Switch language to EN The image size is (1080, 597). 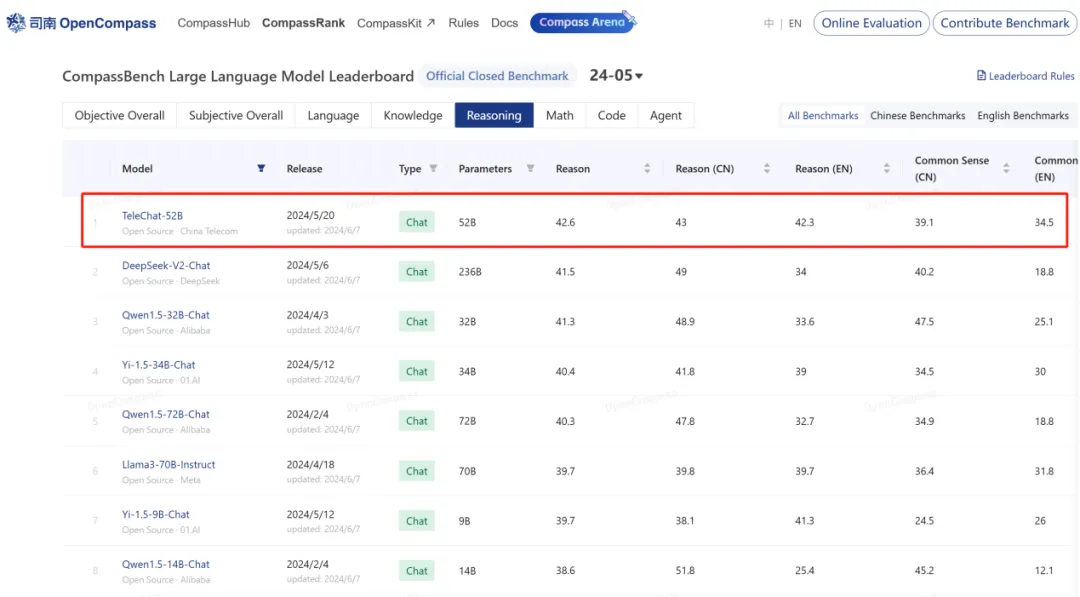click(x=795, y=23)
